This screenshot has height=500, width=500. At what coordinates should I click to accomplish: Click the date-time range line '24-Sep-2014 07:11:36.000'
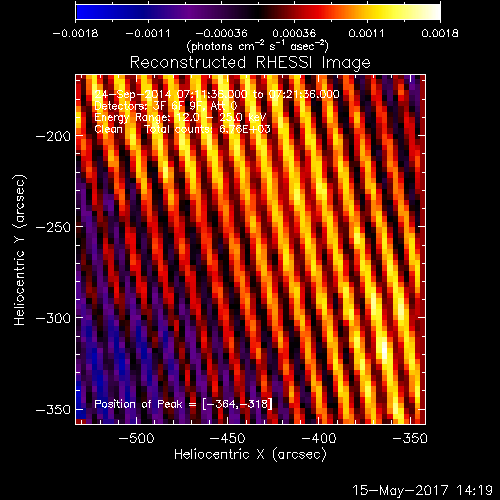(217, 94)
